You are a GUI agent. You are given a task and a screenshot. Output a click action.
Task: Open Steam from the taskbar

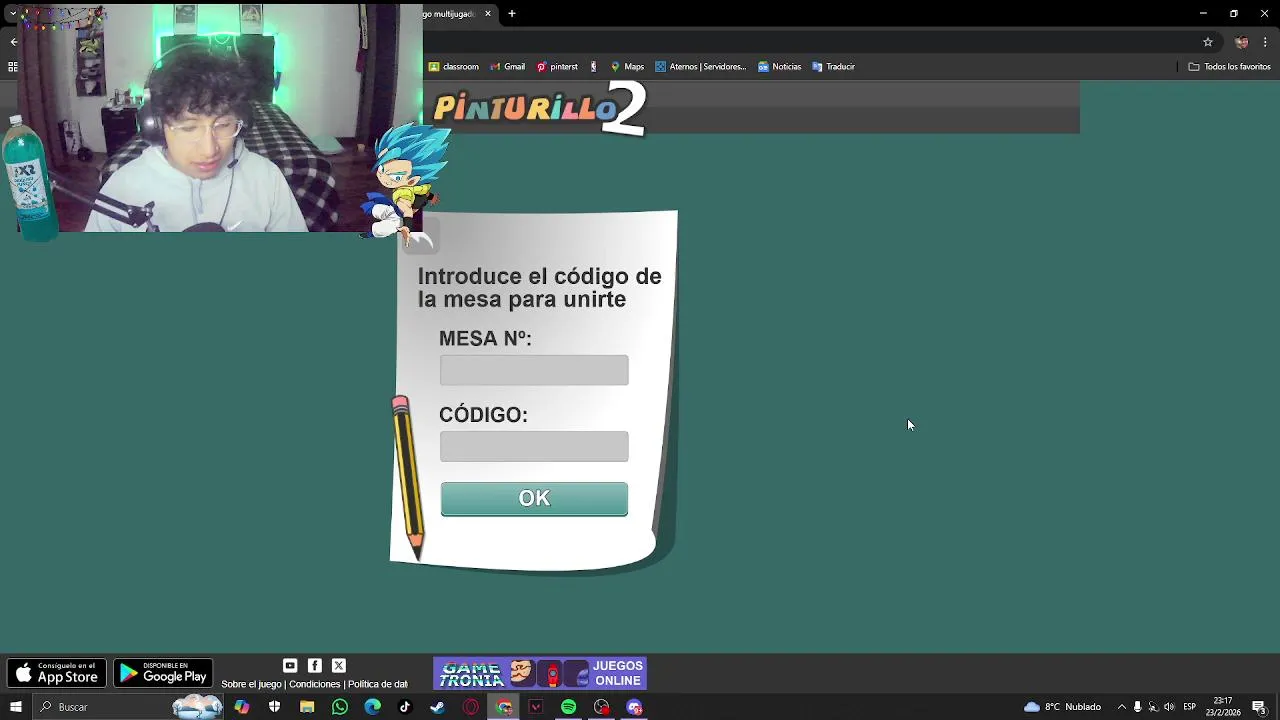438,707
